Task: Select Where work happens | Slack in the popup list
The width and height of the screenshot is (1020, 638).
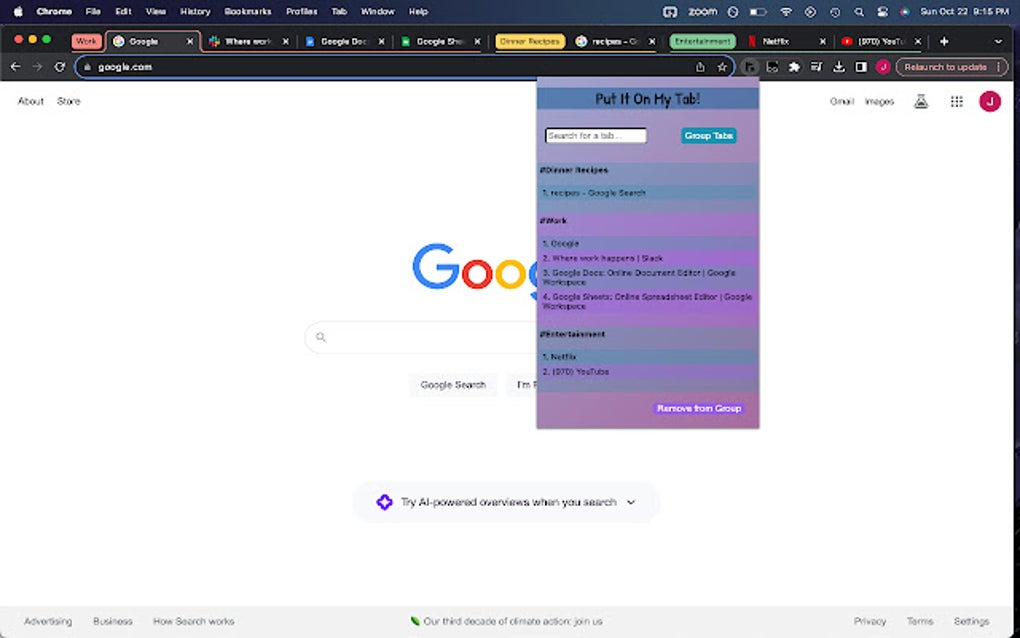Action: [x=648, y=258]
